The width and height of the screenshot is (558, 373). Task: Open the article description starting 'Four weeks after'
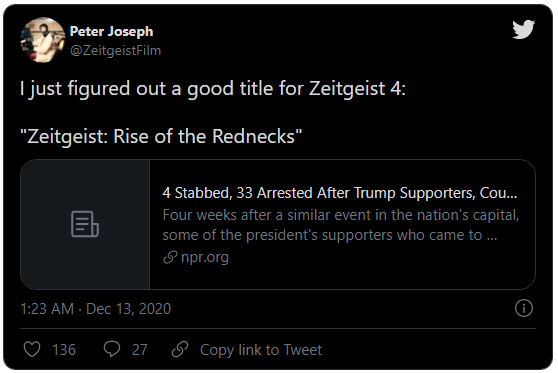(x=341, y=225)
